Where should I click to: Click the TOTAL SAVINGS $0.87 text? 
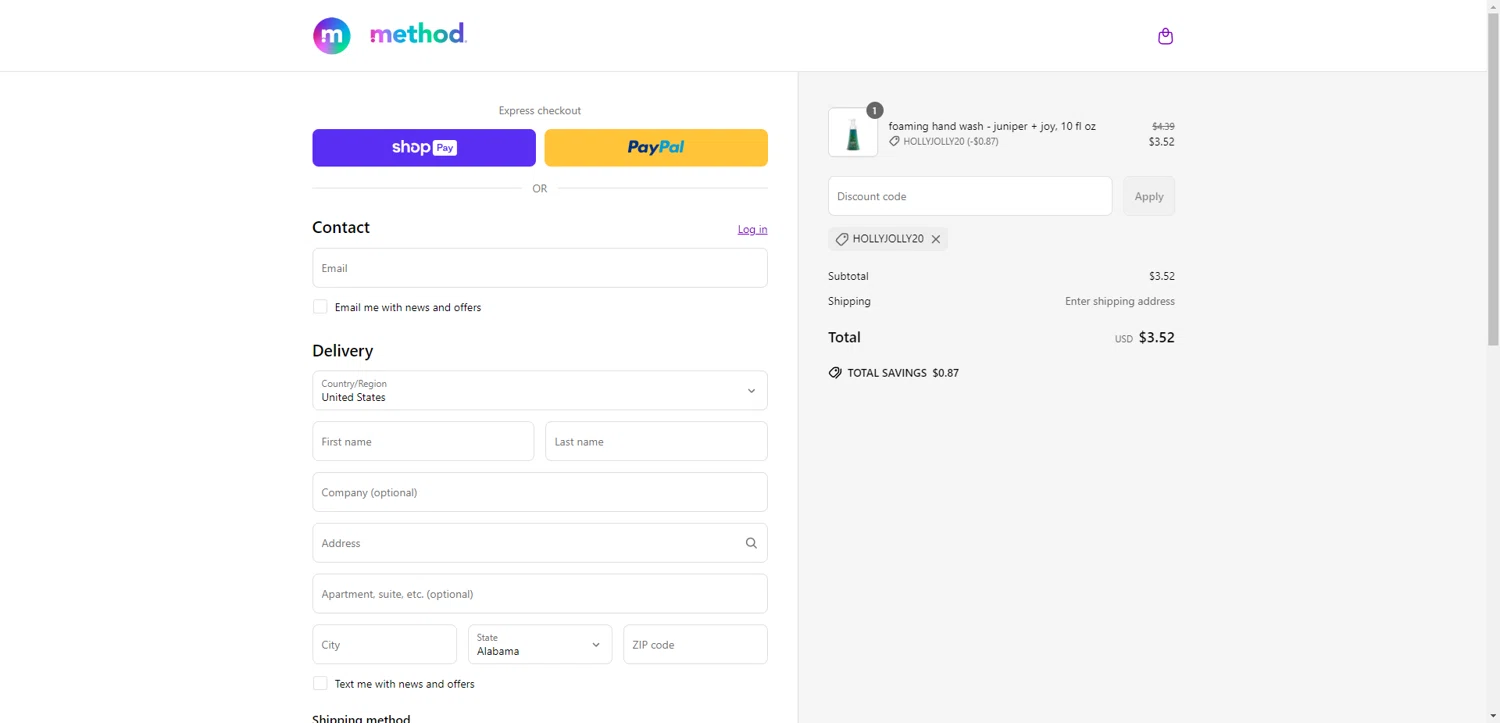coord(903,373)
